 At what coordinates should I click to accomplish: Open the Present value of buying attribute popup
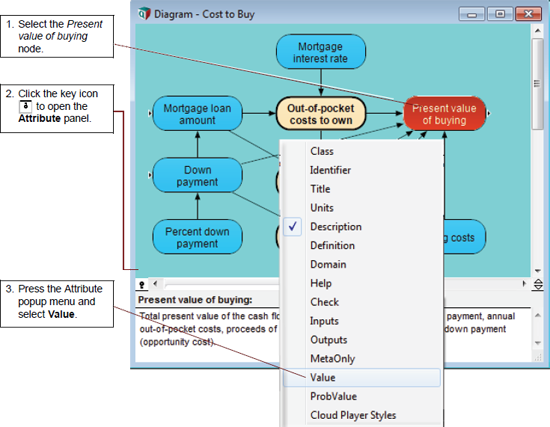195,300
